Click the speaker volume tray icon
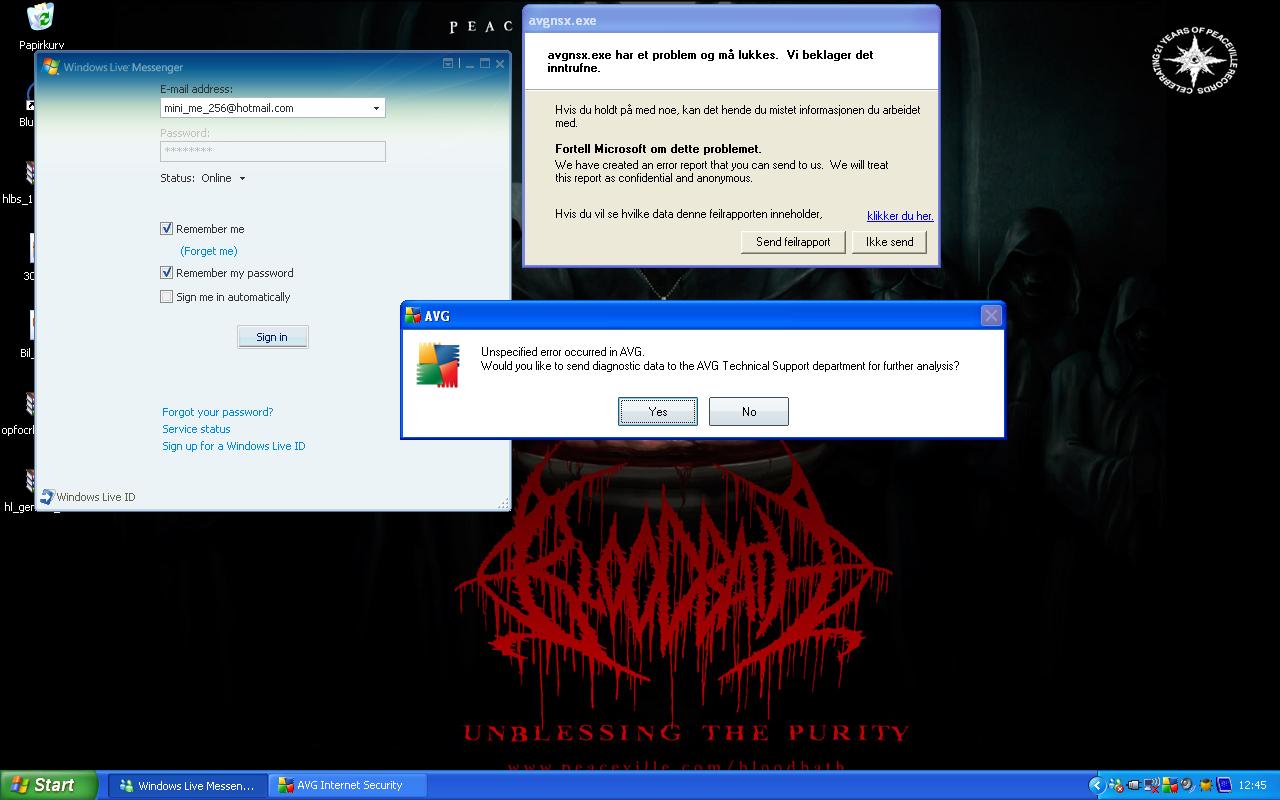Viewport: 1280px width, 800px height. point(1188,785)
